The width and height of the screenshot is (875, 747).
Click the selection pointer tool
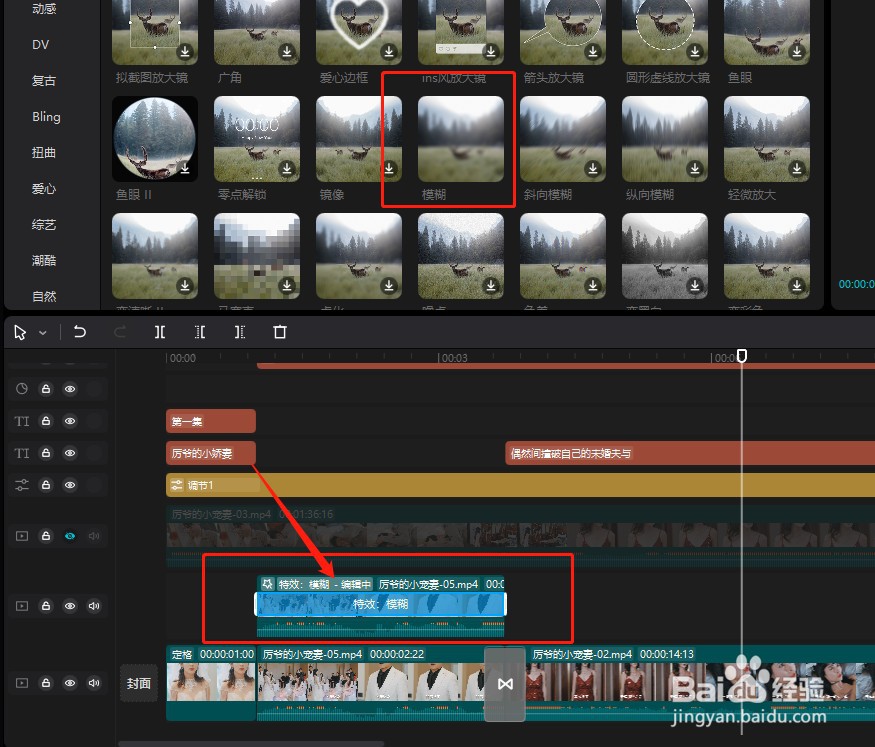click(20, 332)
